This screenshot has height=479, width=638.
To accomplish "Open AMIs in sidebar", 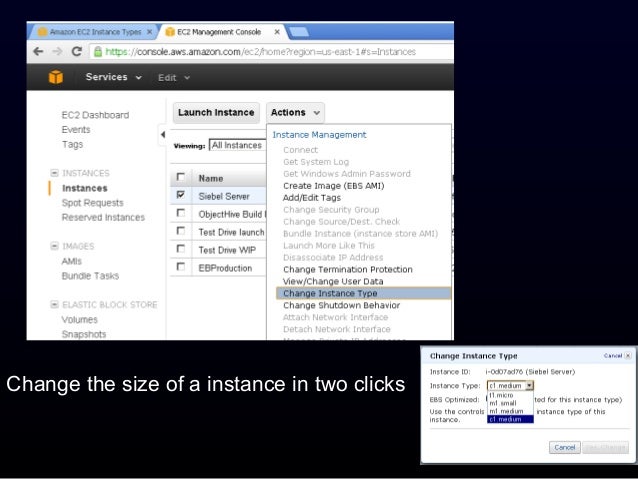I will pos(72,261).
